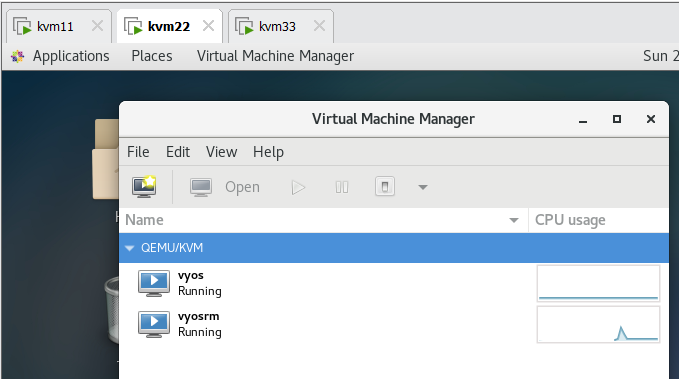
Task: Click the vyos CPU usage graph
Action: 598,283
